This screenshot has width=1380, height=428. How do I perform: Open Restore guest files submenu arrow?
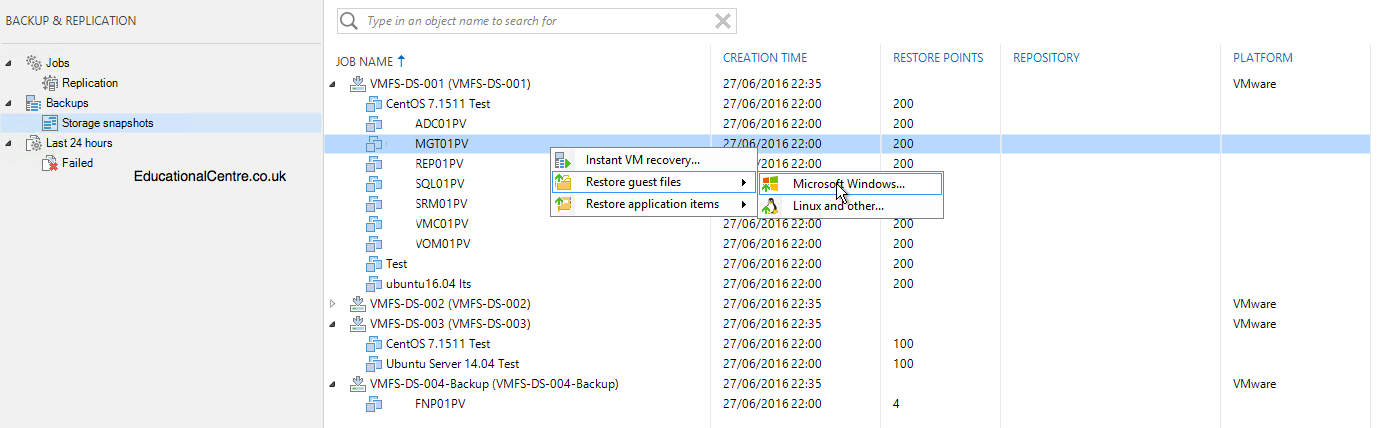743,182
